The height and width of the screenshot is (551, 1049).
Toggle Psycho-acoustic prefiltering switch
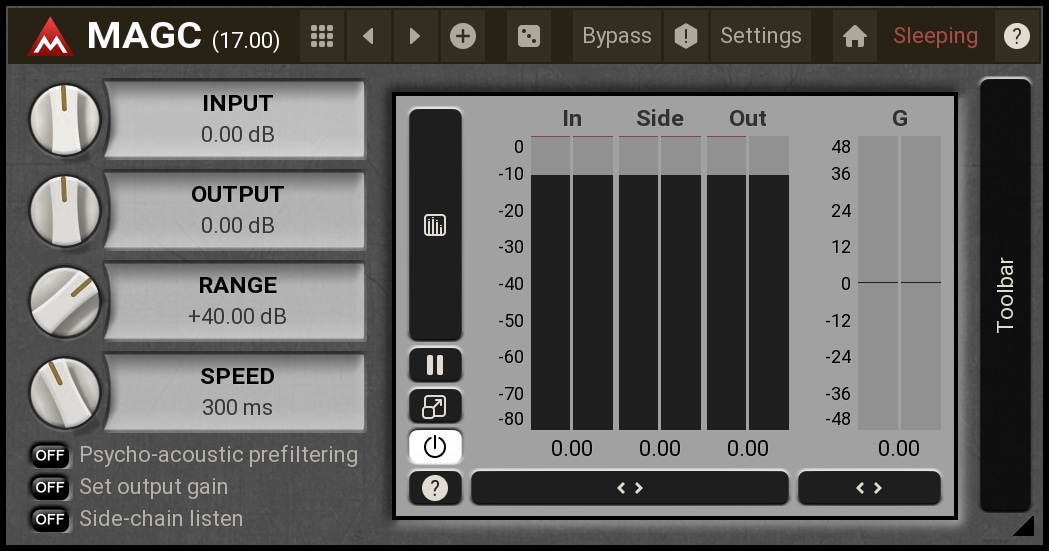tap(49, 455)
